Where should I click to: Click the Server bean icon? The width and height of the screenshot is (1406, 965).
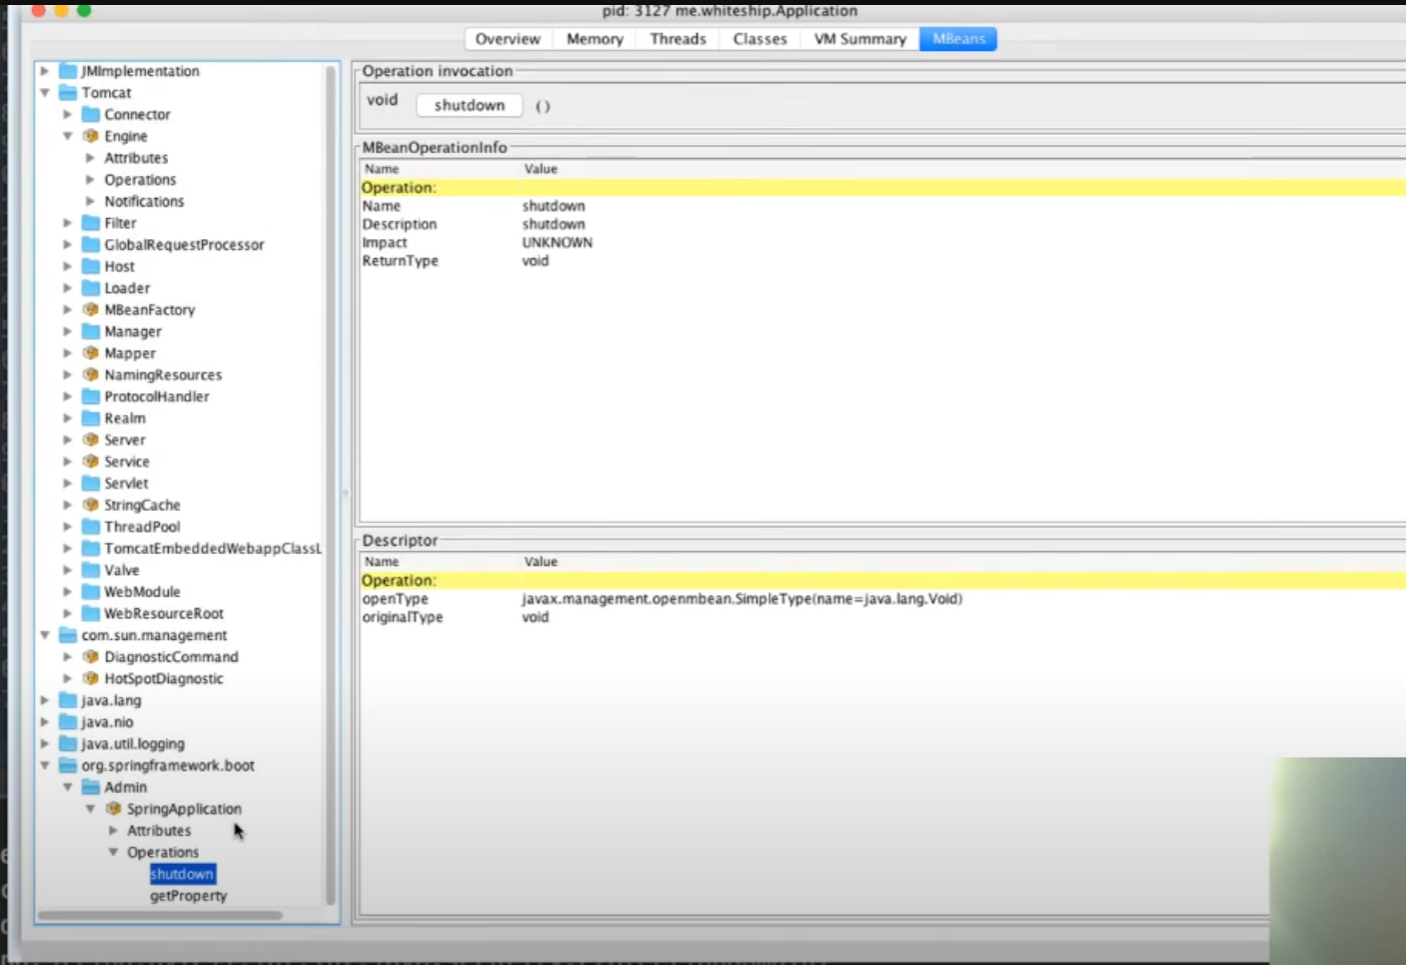pyautogui.click(x=91, y=440)
